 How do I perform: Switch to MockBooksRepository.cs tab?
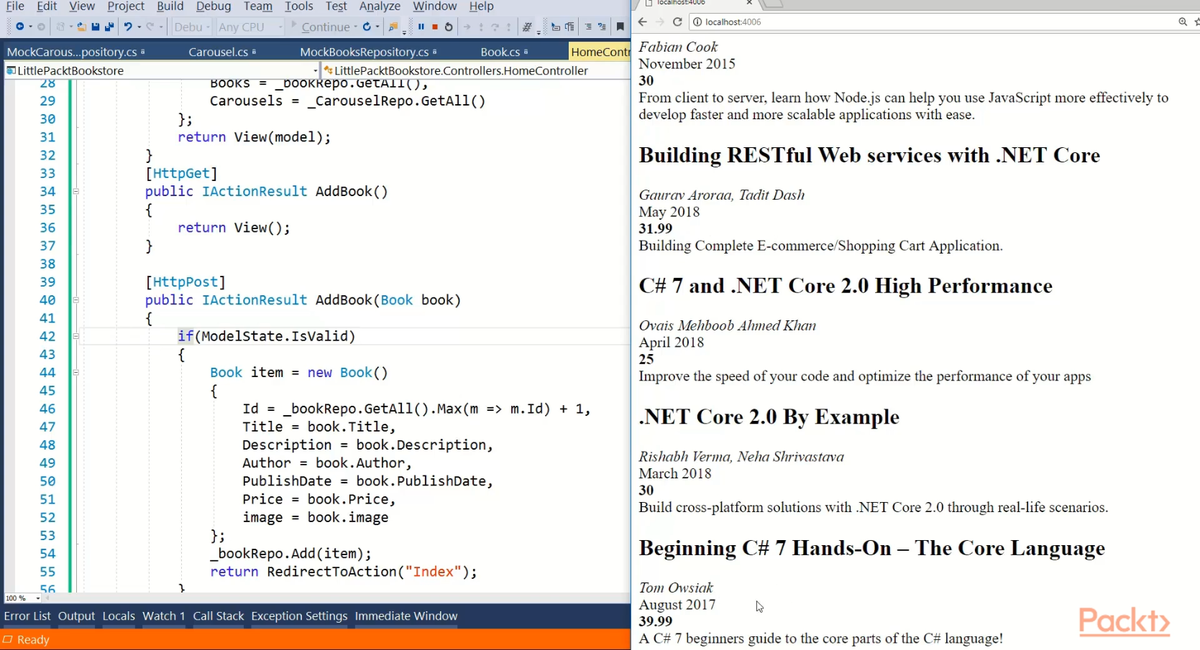368,52
